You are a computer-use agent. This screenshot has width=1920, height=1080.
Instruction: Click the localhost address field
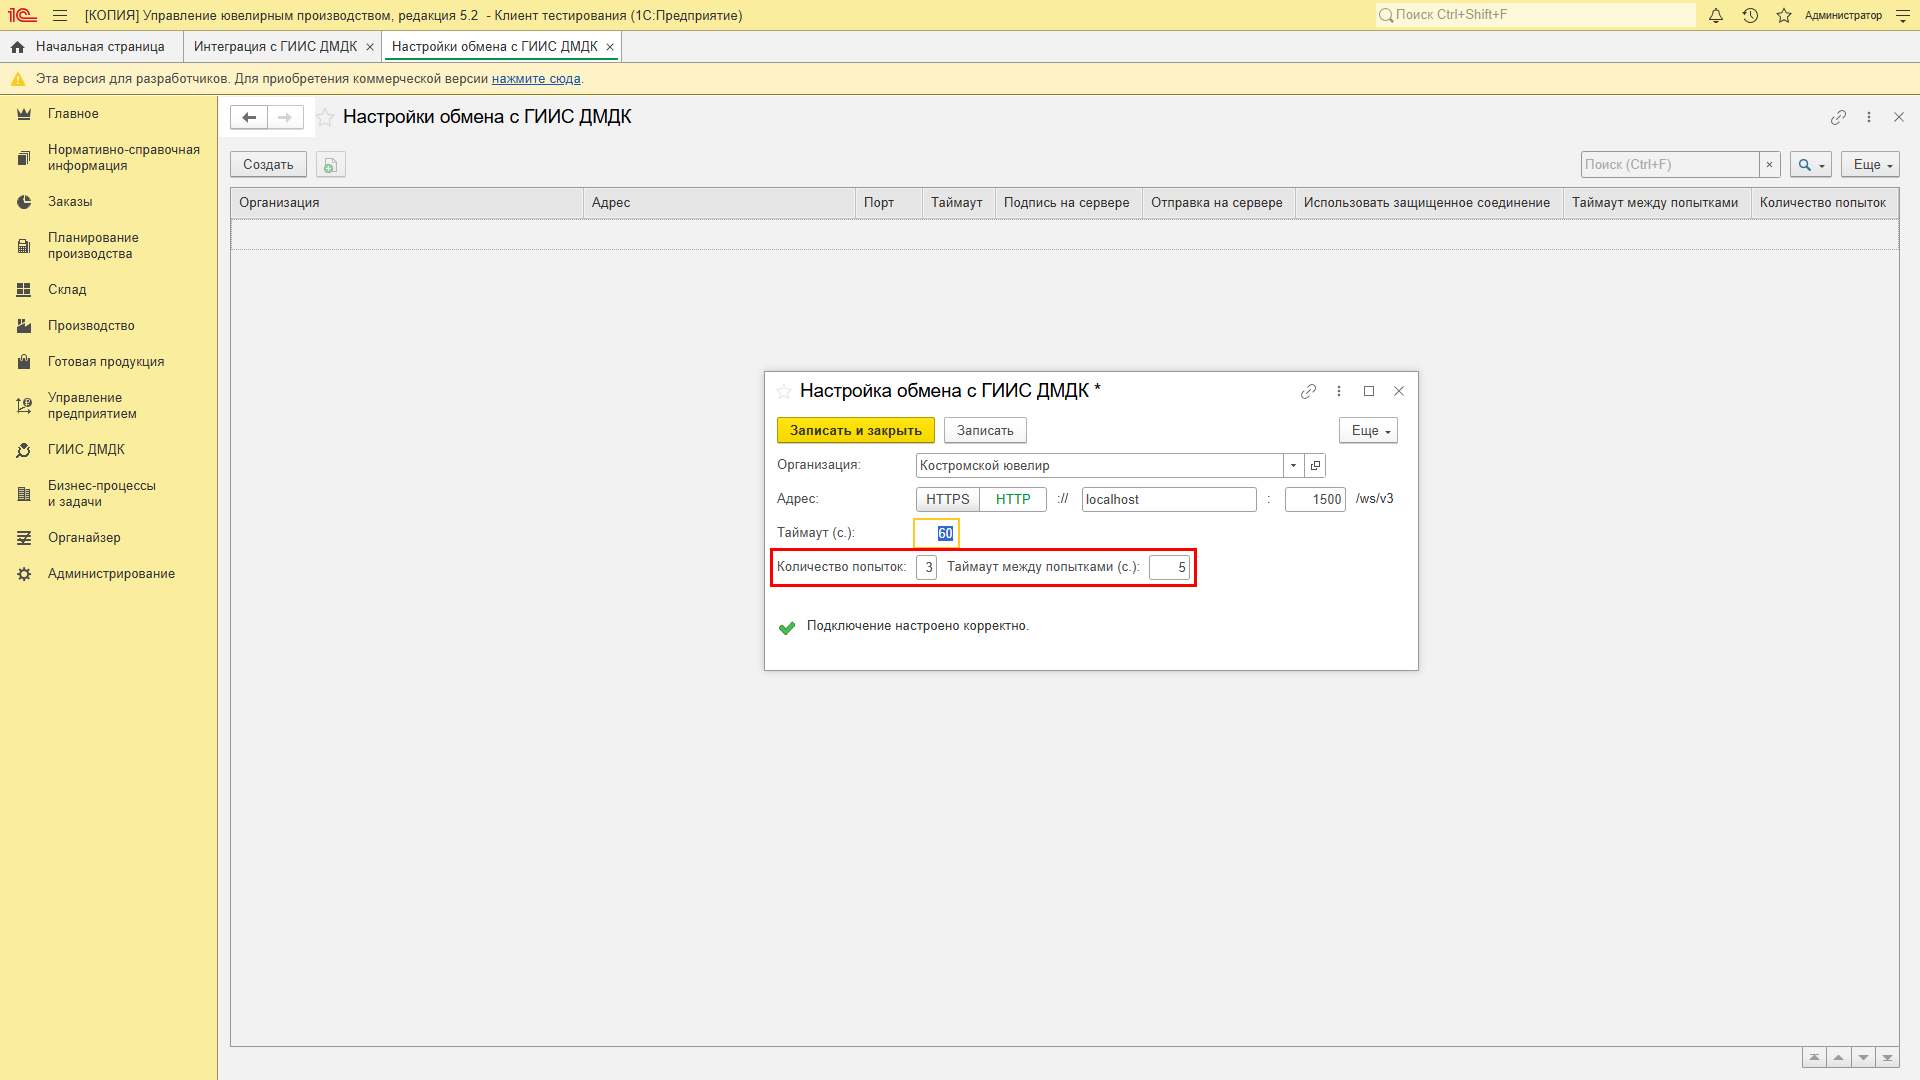coord(1169,499)
